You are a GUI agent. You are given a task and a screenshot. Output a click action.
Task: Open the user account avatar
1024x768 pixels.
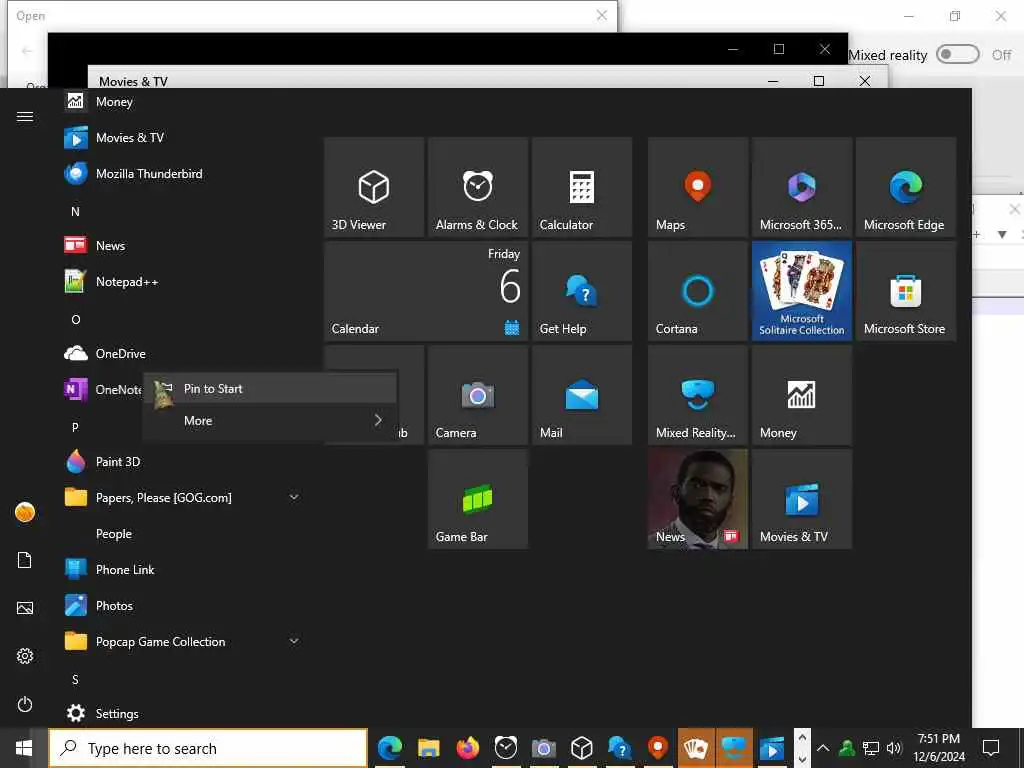(x=25, y=512)
